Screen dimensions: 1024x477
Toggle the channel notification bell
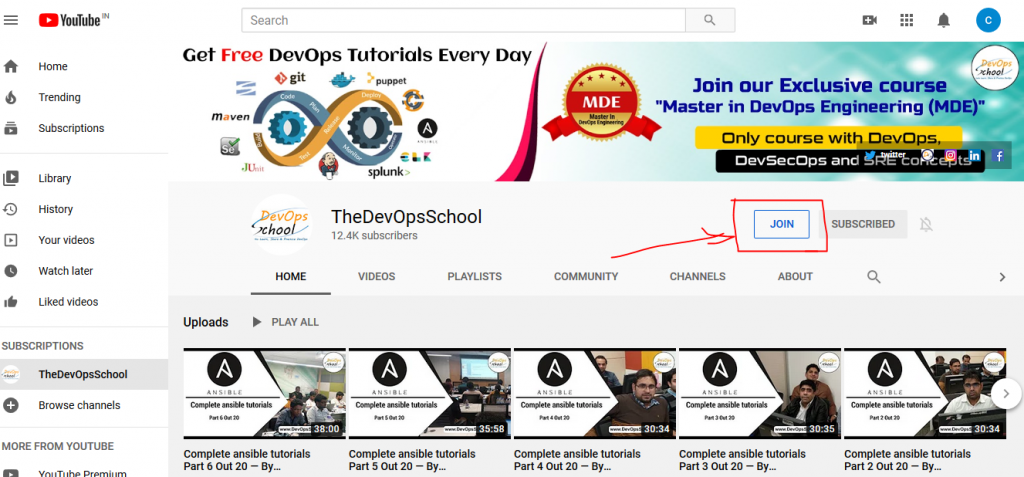pyautogui.click(x=925, y=225)
